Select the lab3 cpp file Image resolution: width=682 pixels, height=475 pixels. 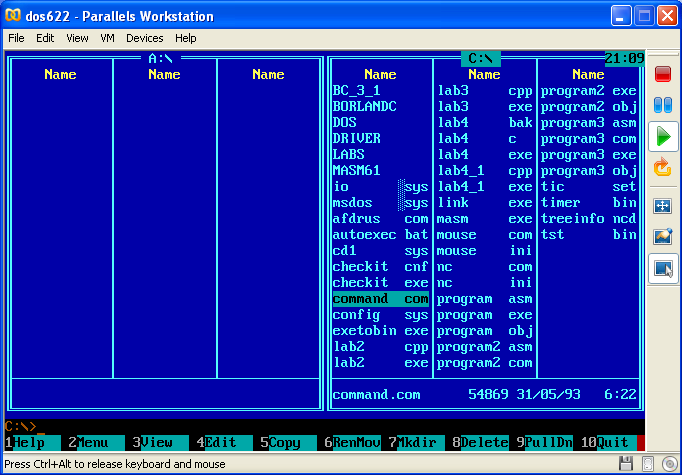coord(485,90)
